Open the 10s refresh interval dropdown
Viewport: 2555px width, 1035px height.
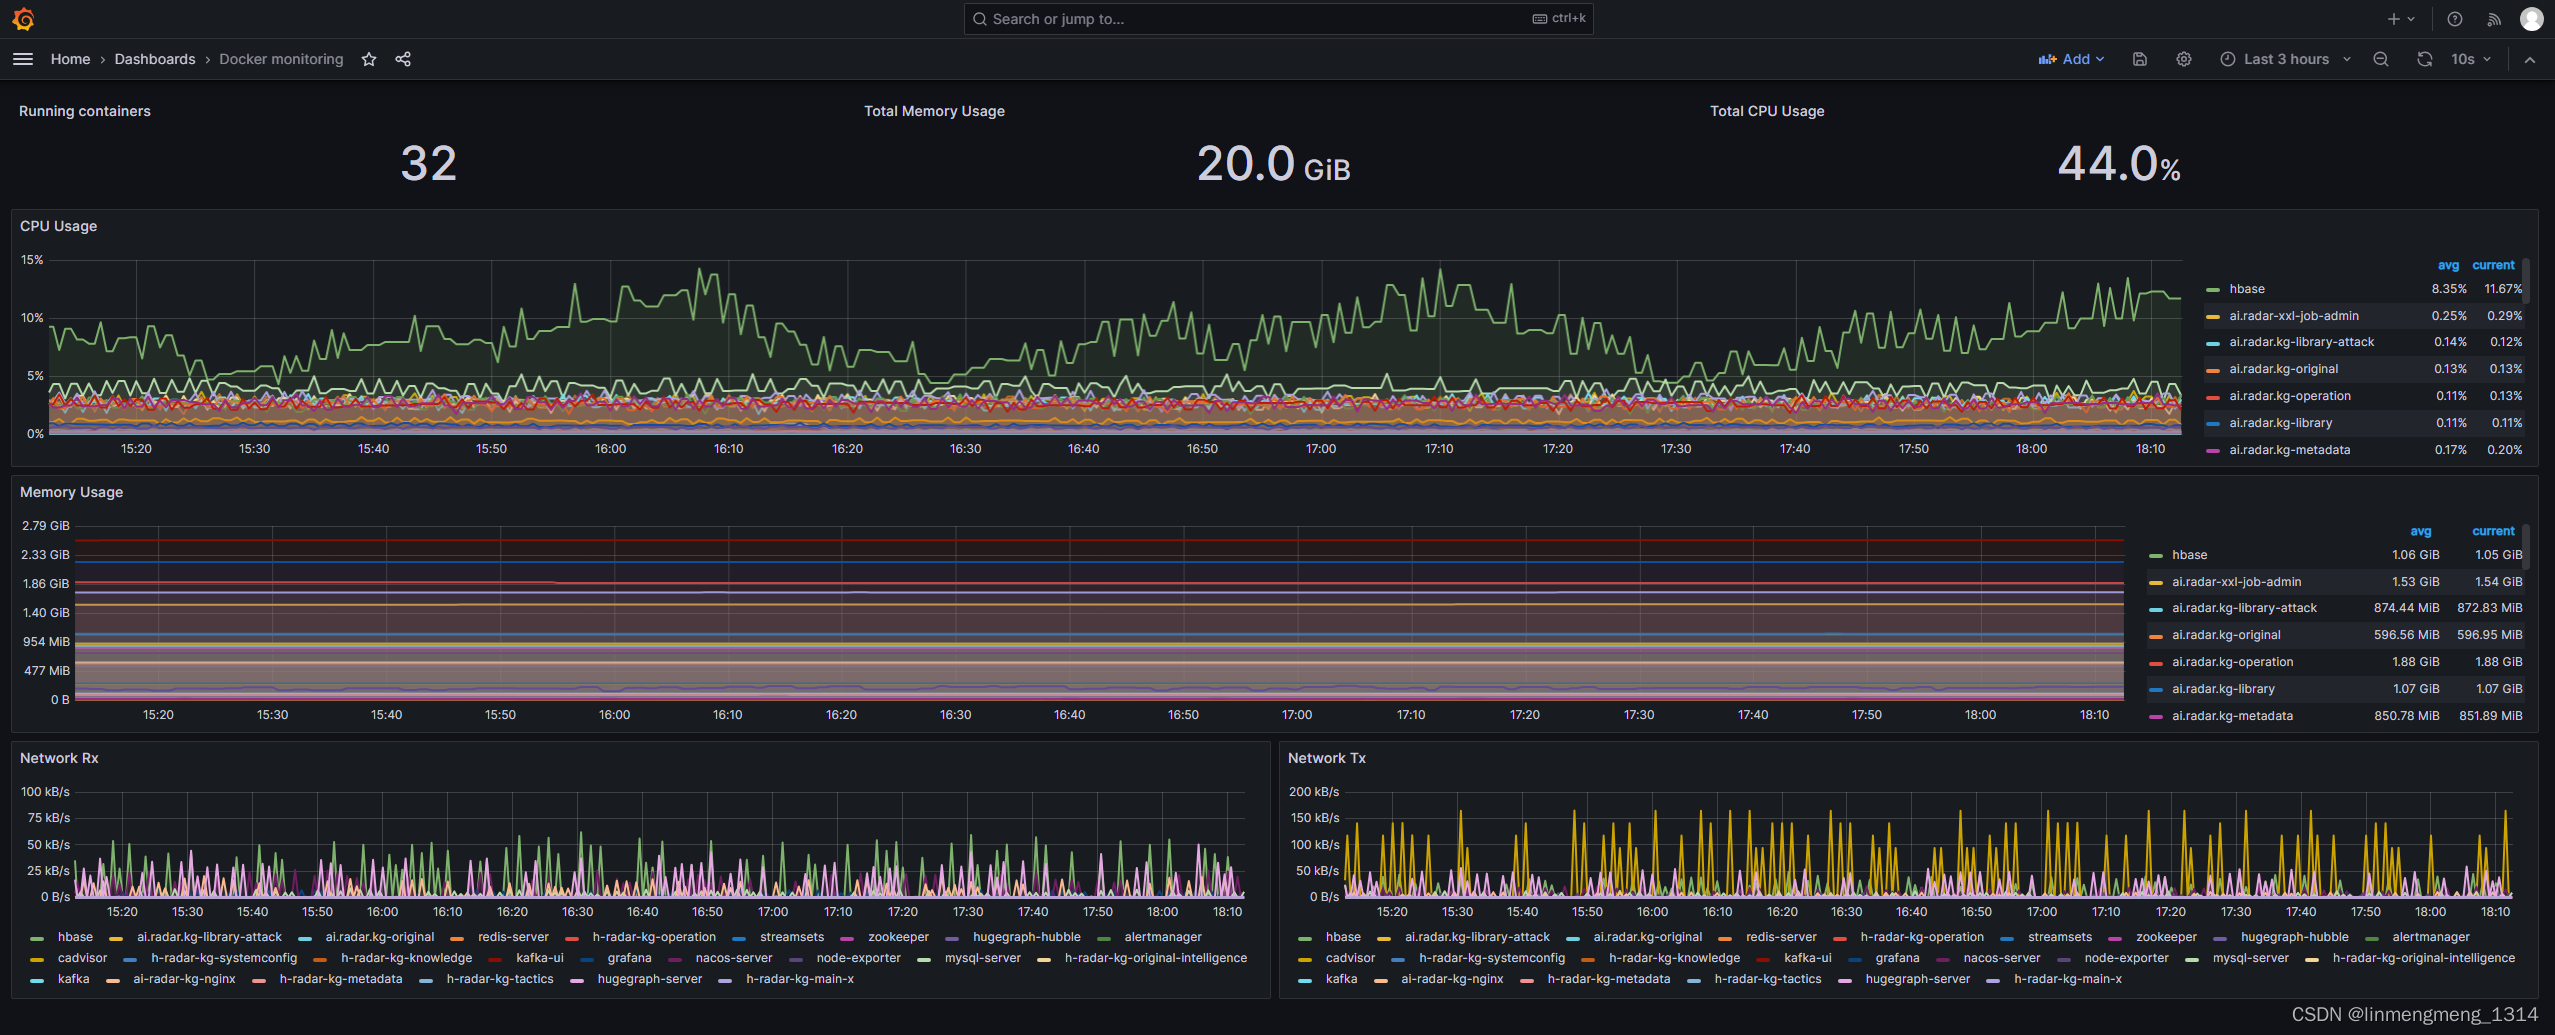(2470, 59)
